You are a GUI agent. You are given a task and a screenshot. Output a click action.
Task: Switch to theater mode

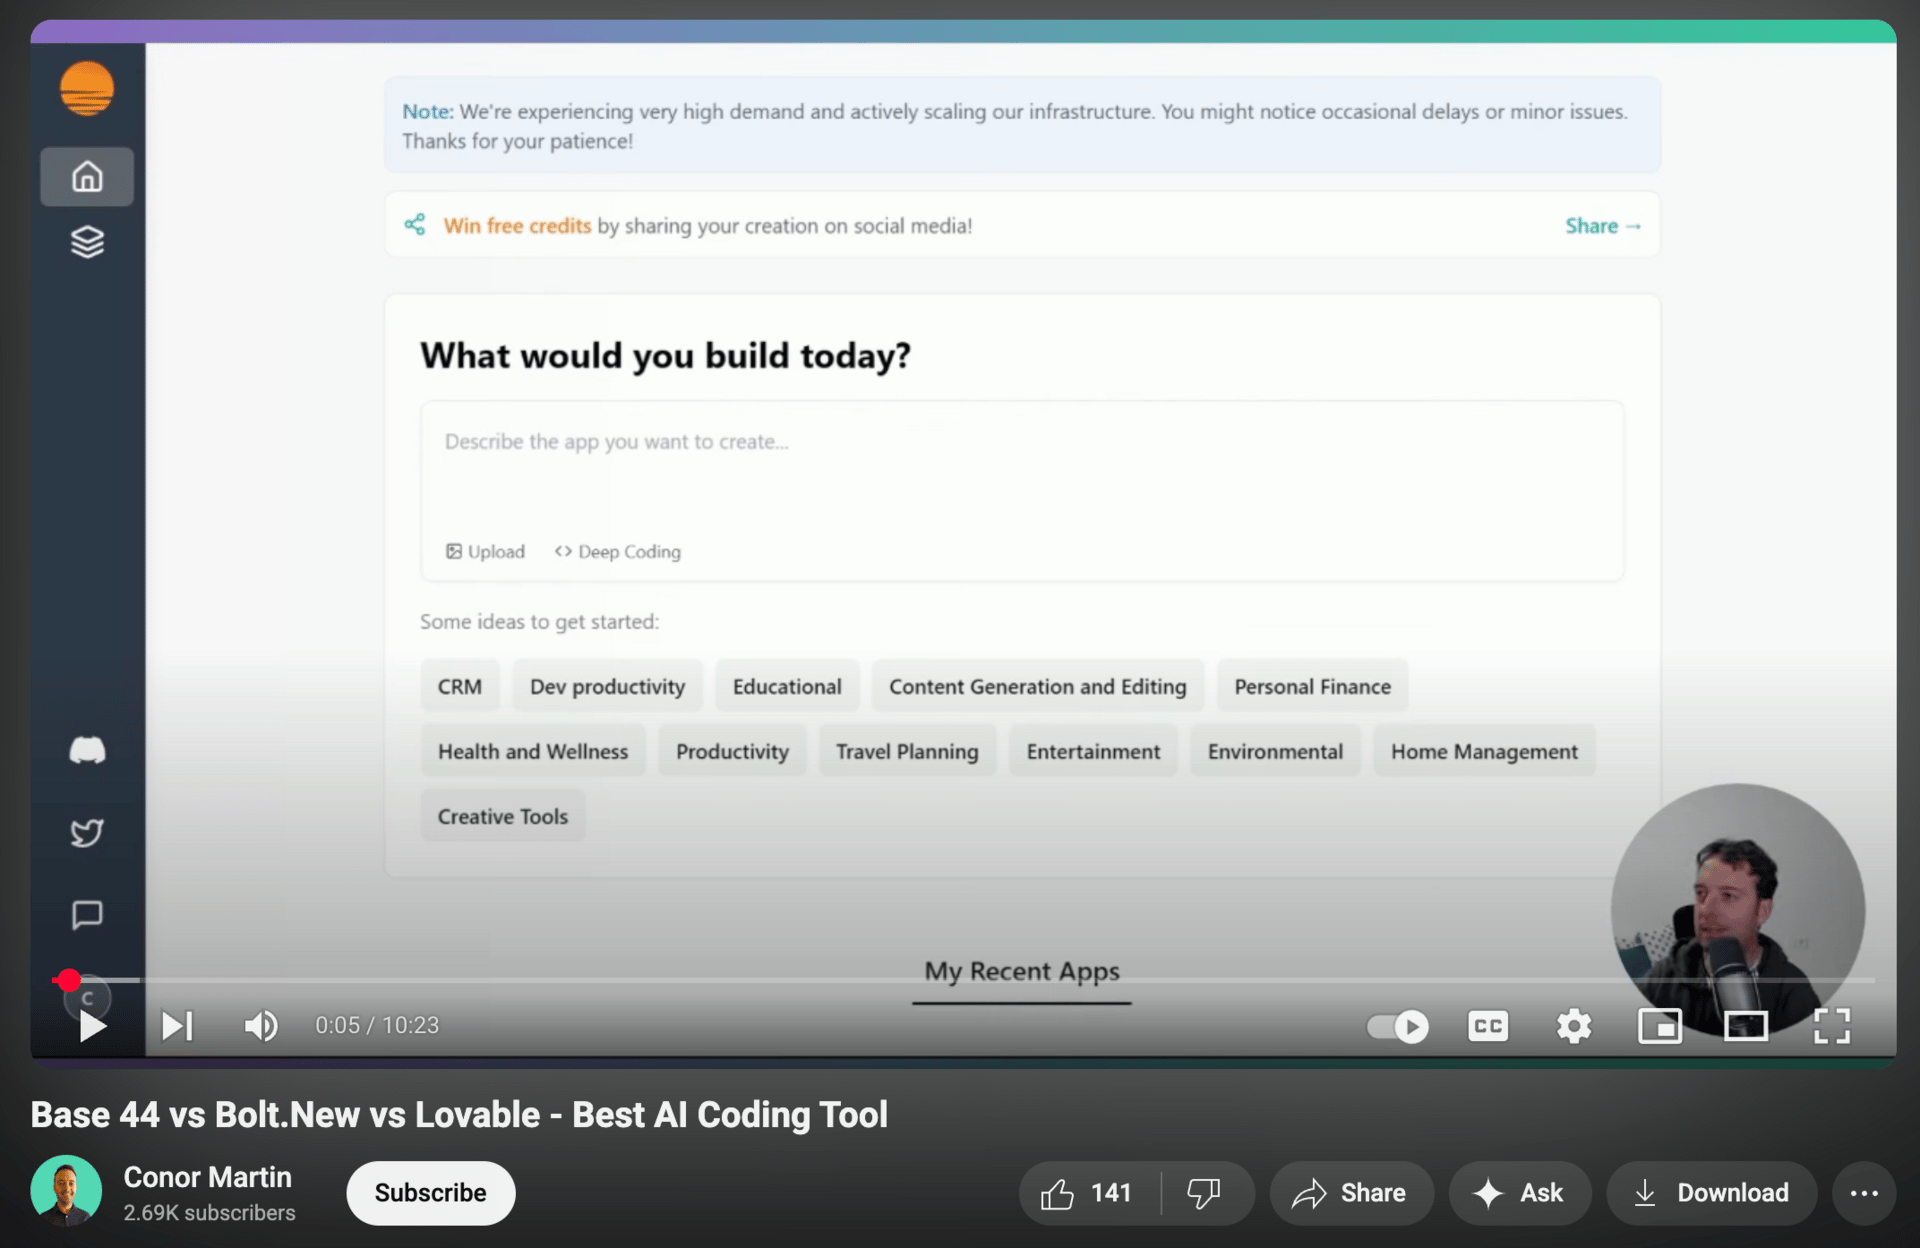tap(1745, 1026)
